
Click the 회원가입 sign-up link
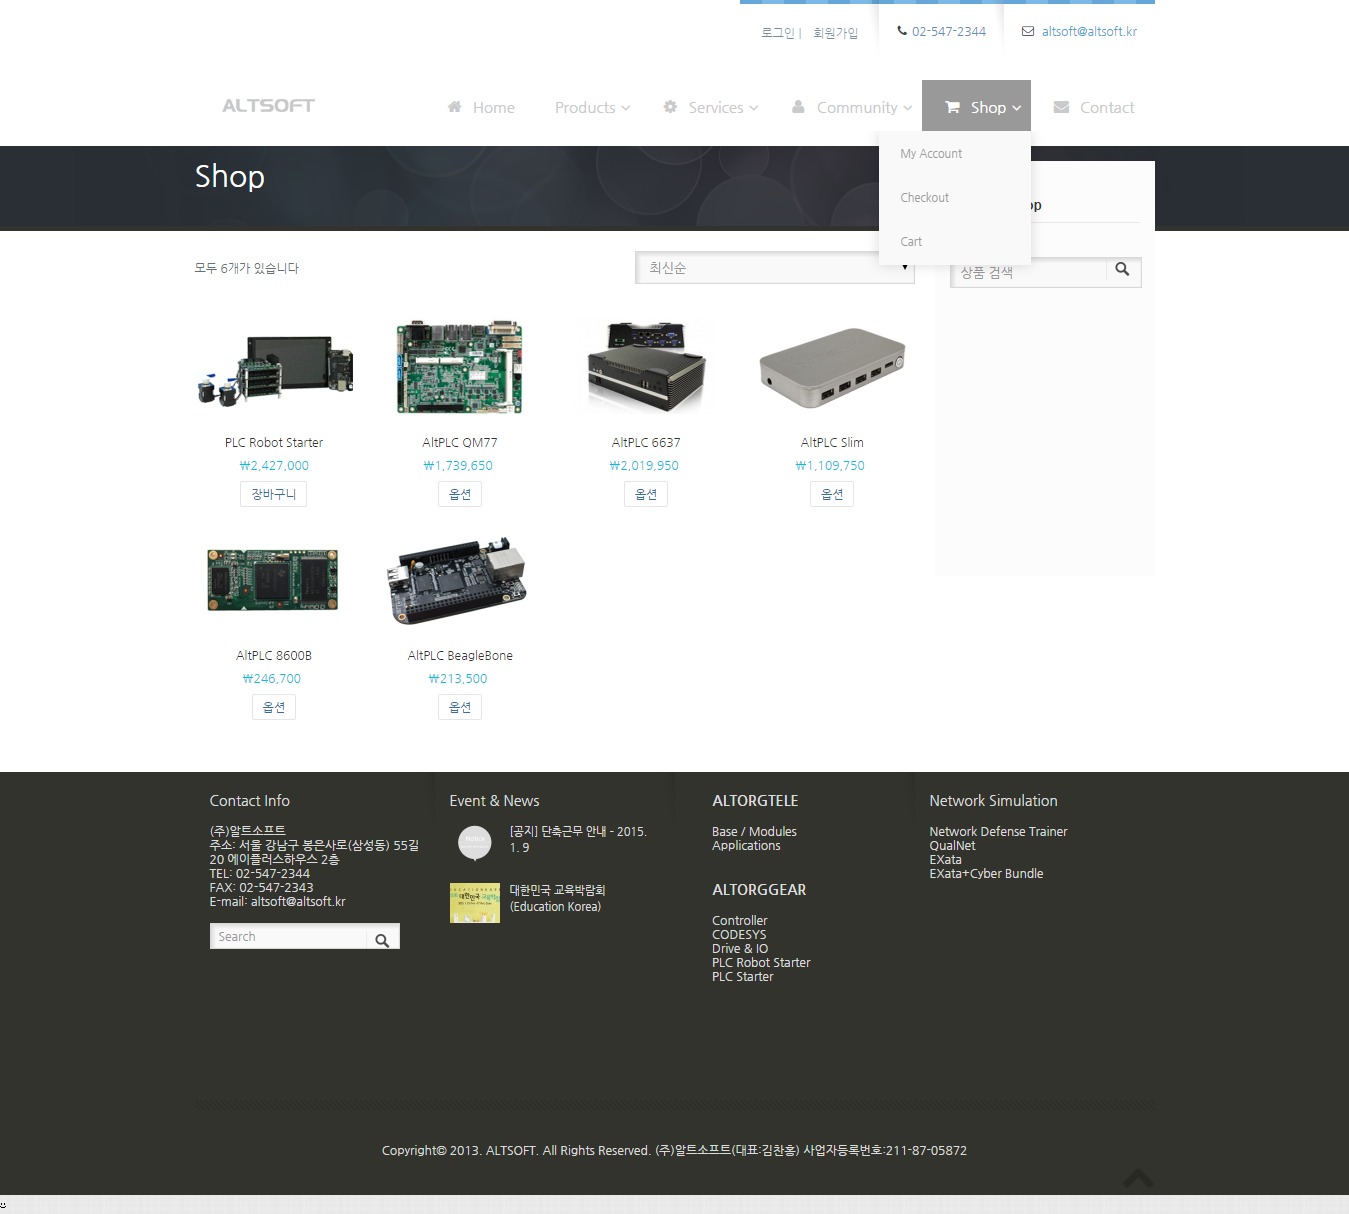[835, 33]
